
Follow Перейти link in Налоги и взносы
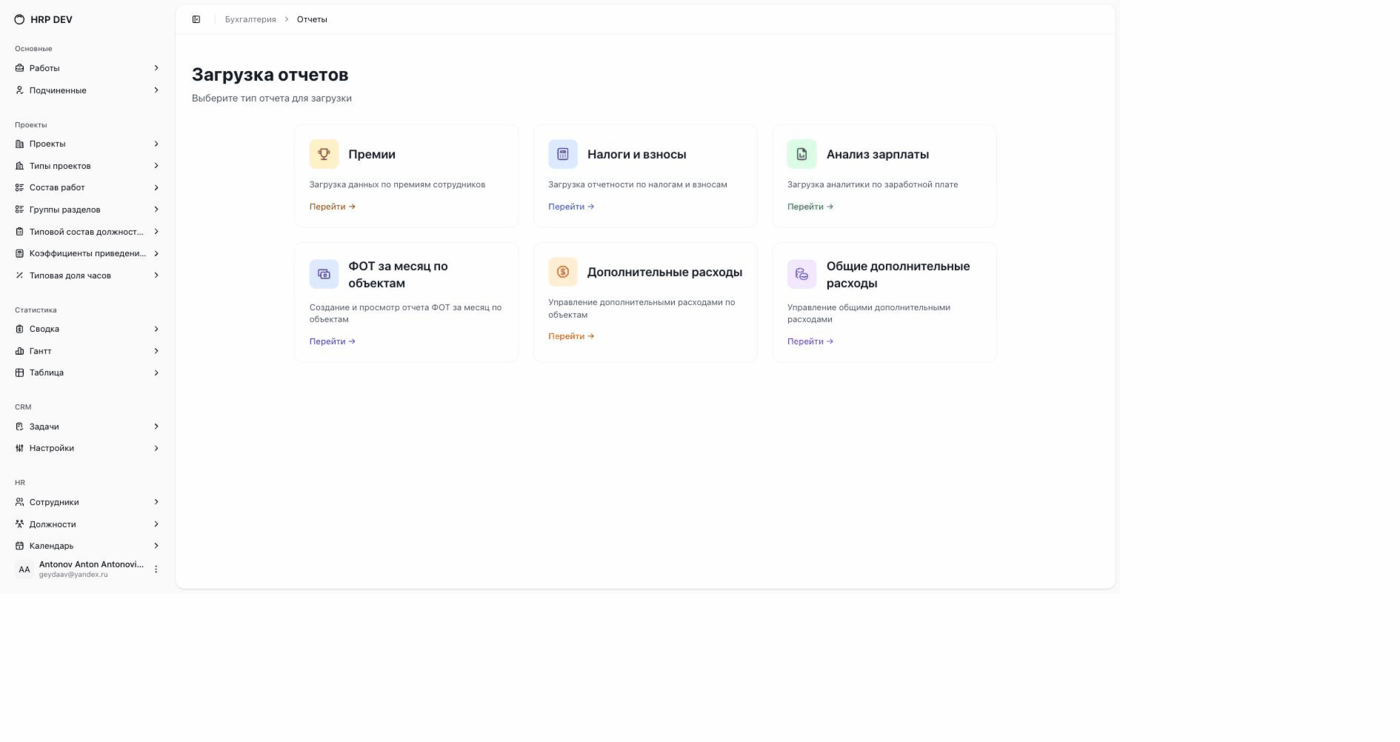(x=571, y=207)
